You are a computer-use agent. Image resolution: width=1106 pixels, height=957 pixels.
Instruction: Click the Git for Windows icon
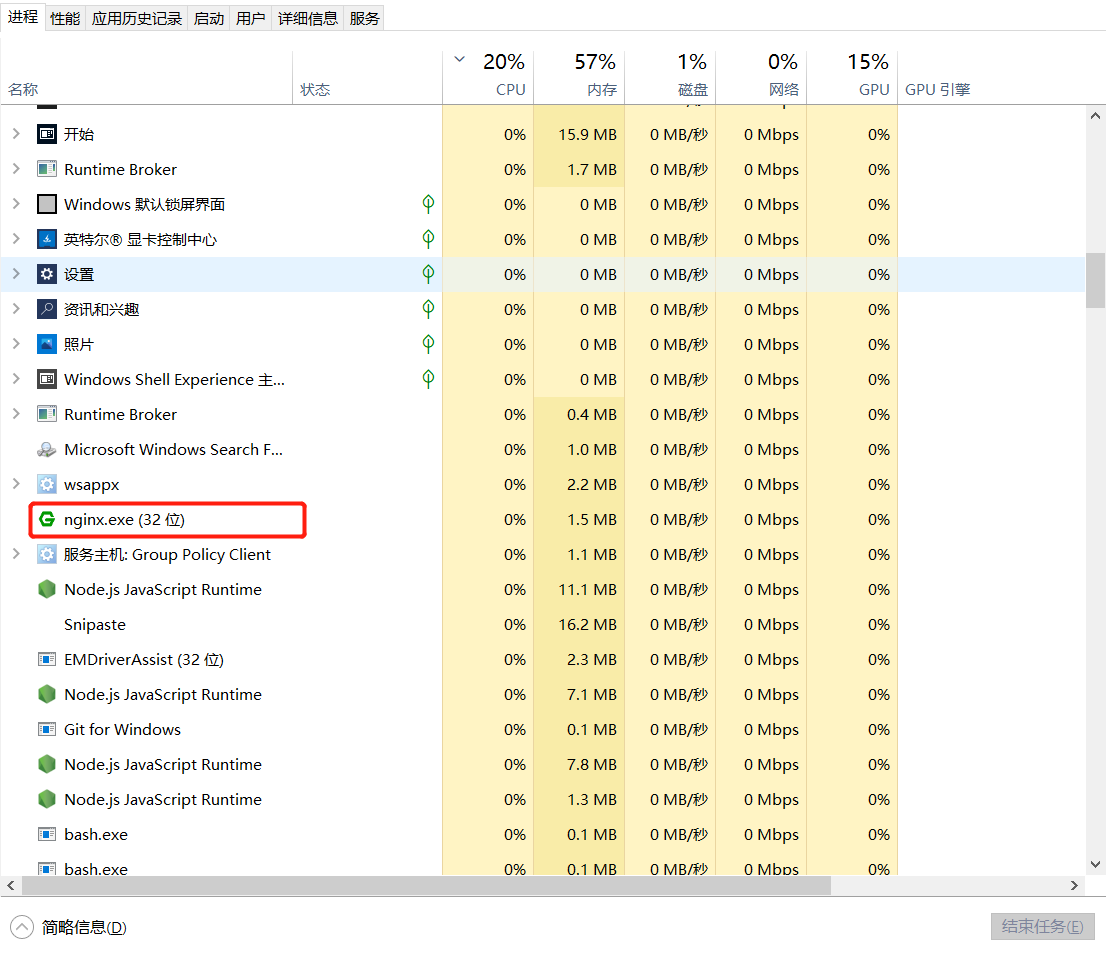coord(47,729)
